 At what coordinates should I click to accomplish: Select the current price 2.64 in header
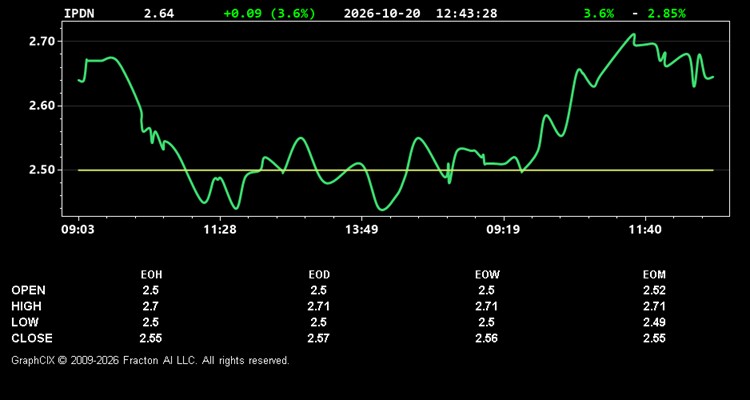(x=159, y=13)
